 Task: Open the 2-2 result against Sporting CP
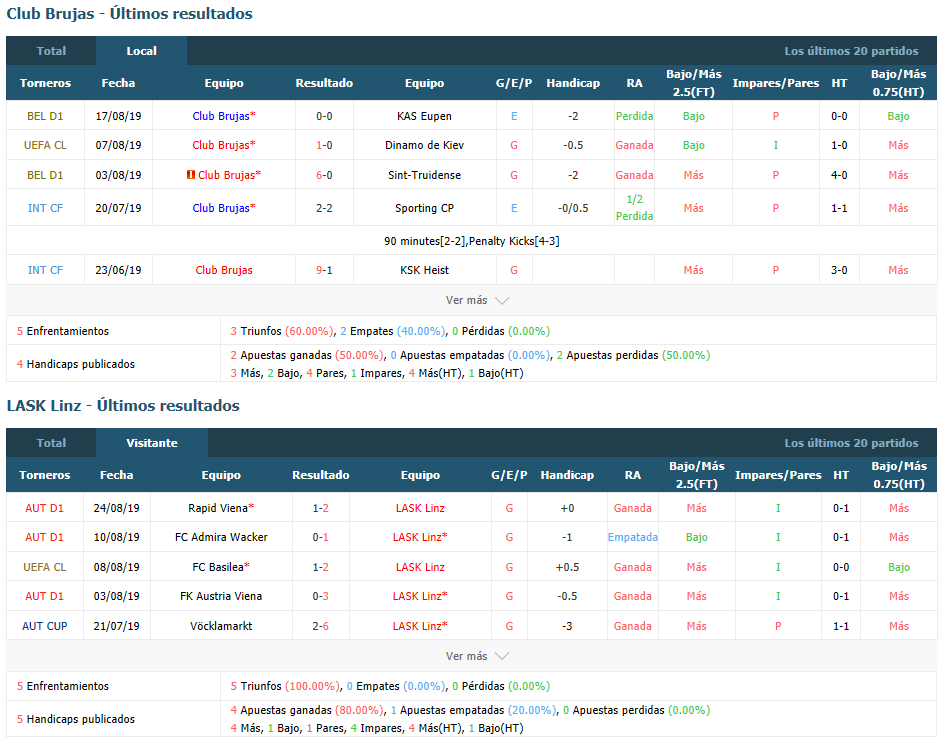tap(324, 208)
